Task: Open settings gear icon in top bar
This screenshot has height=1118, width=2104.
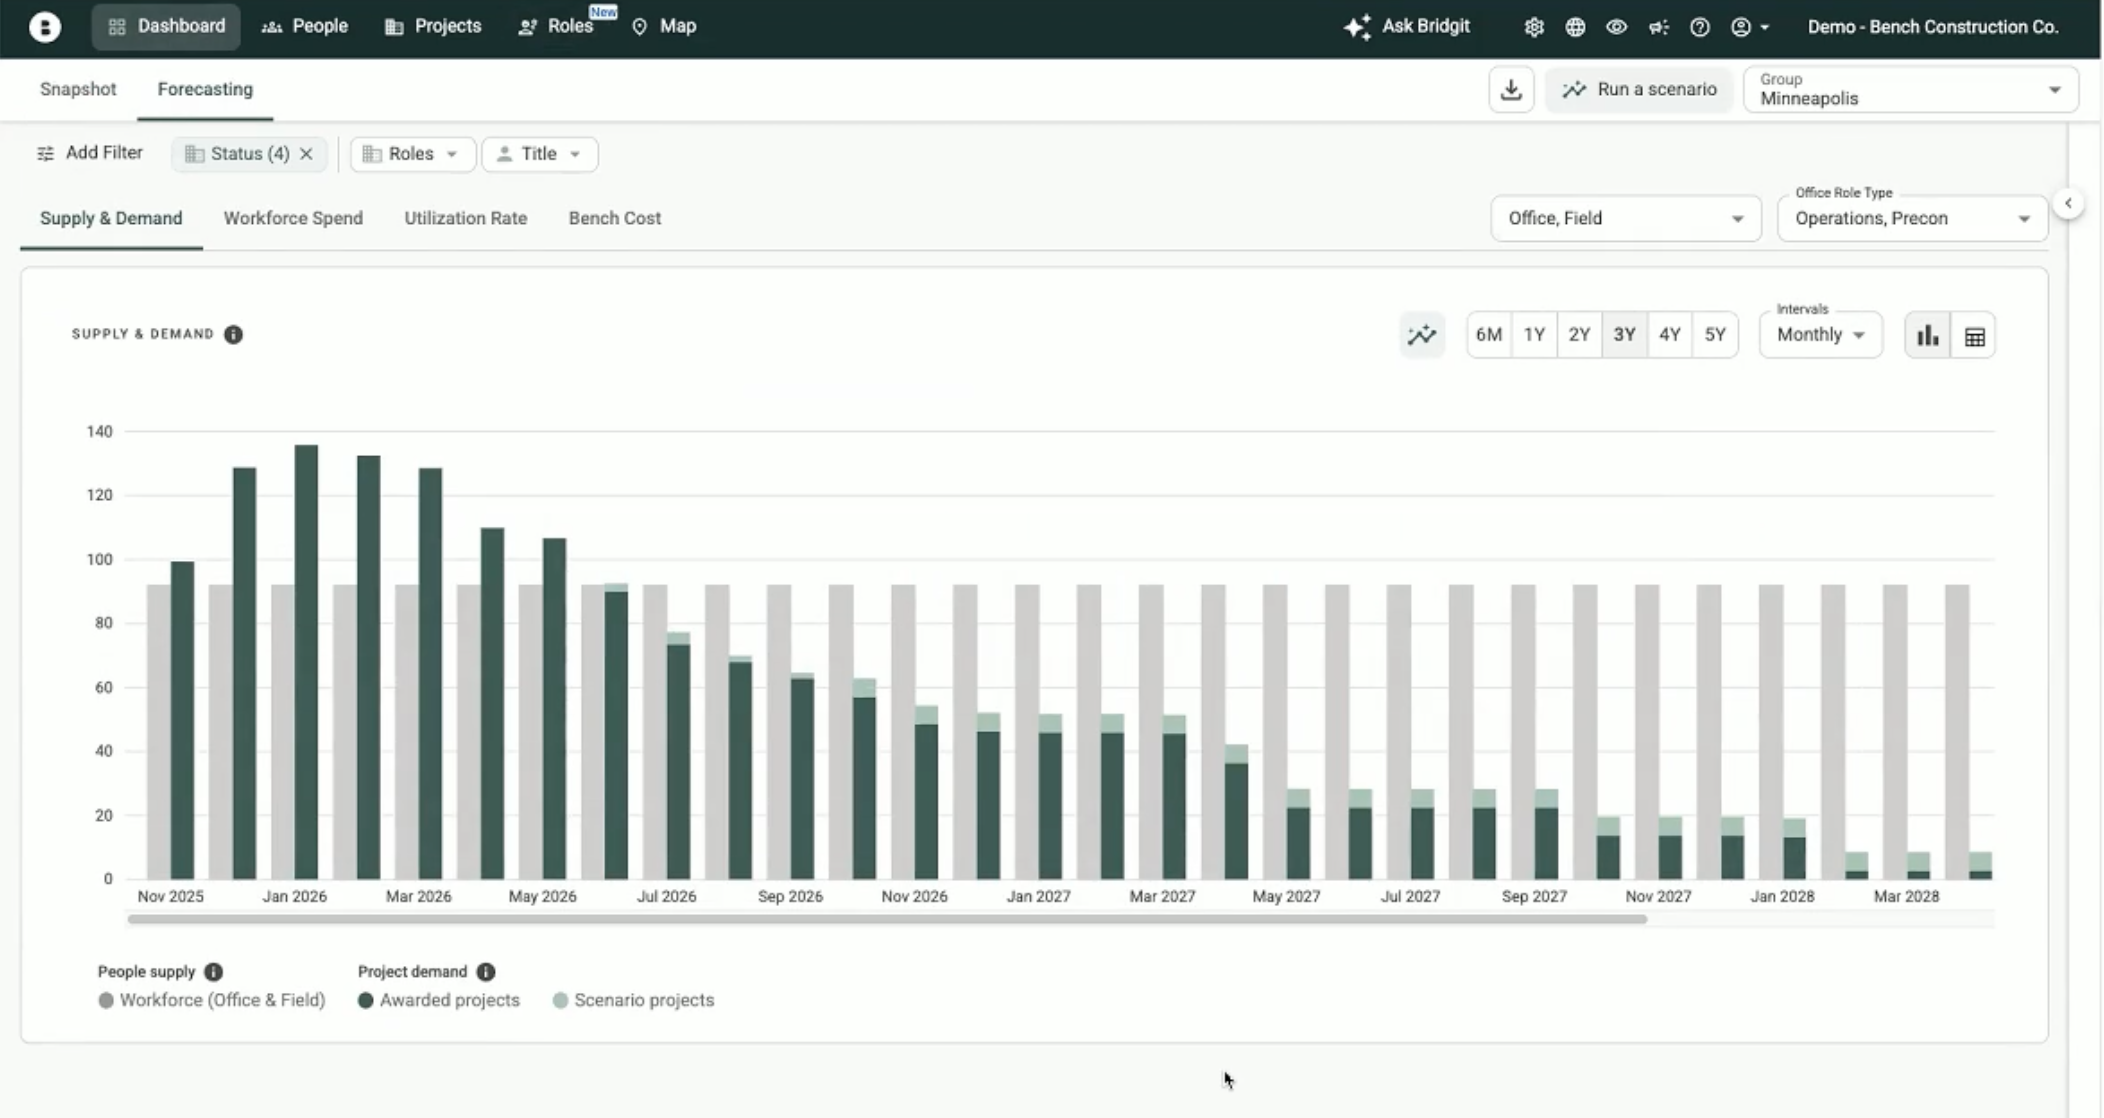Action: (1533, 27)
